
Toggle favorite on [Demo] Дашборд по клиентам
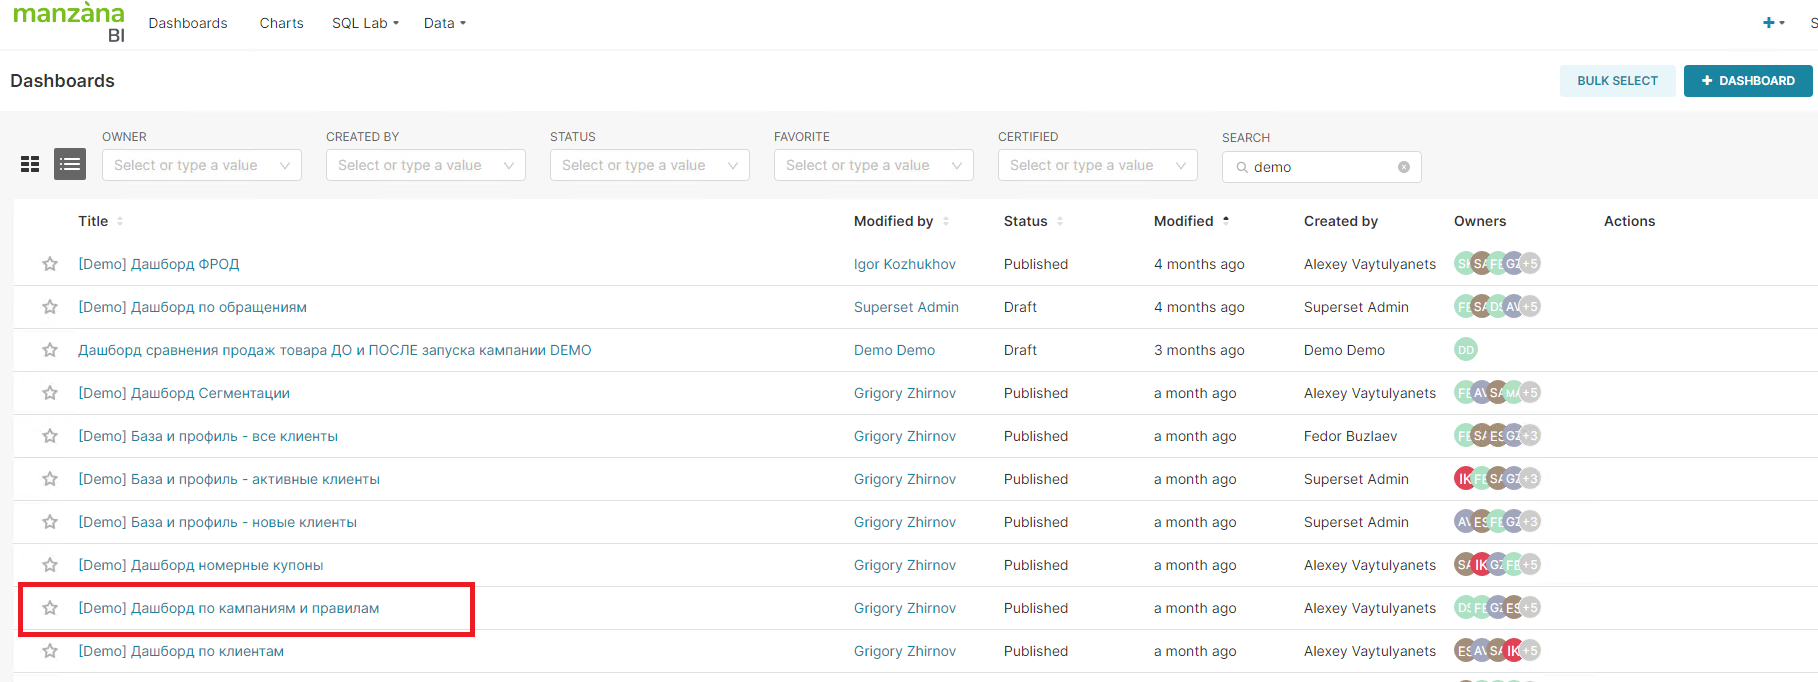coord(50,651)
